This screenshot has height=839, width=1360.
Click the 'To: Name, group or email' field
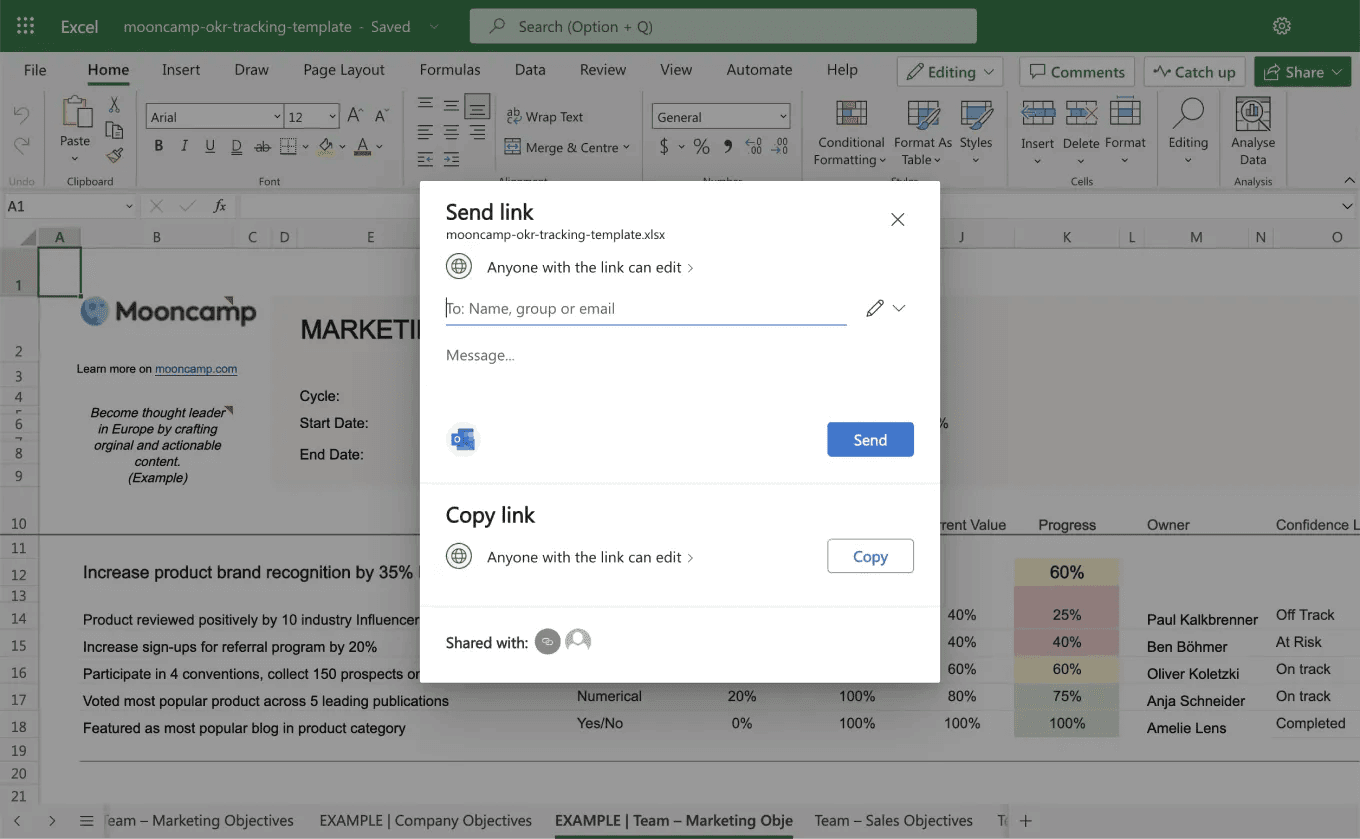tap(645, 308)
